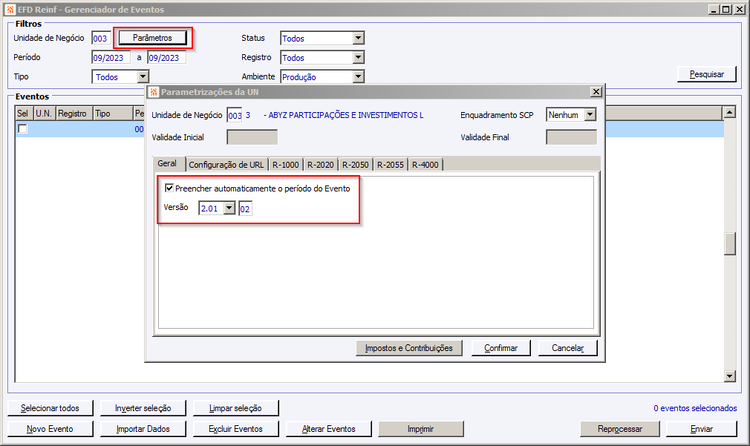750x446 pixels.
Task: Click the 0 eventos selecionados text
Action: pyautogui.click(x=695, y=408)
